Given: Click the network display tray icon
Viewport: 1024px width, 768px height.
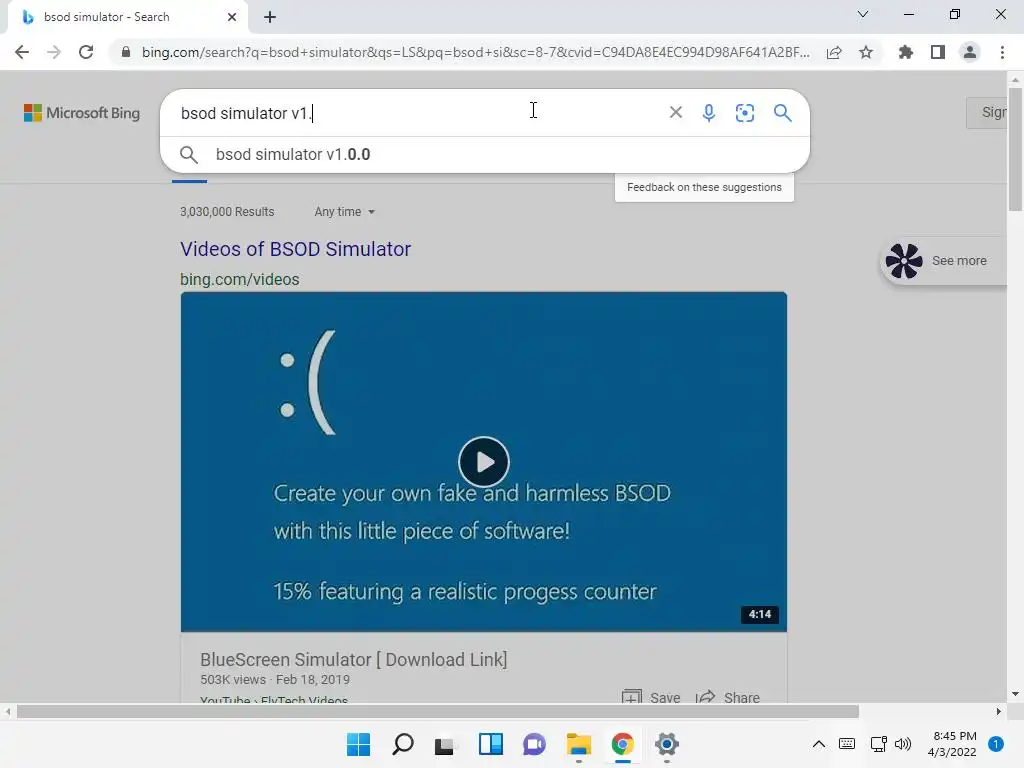Looking at the screenshot, I should pyautogui.click(x=878, y=744).
